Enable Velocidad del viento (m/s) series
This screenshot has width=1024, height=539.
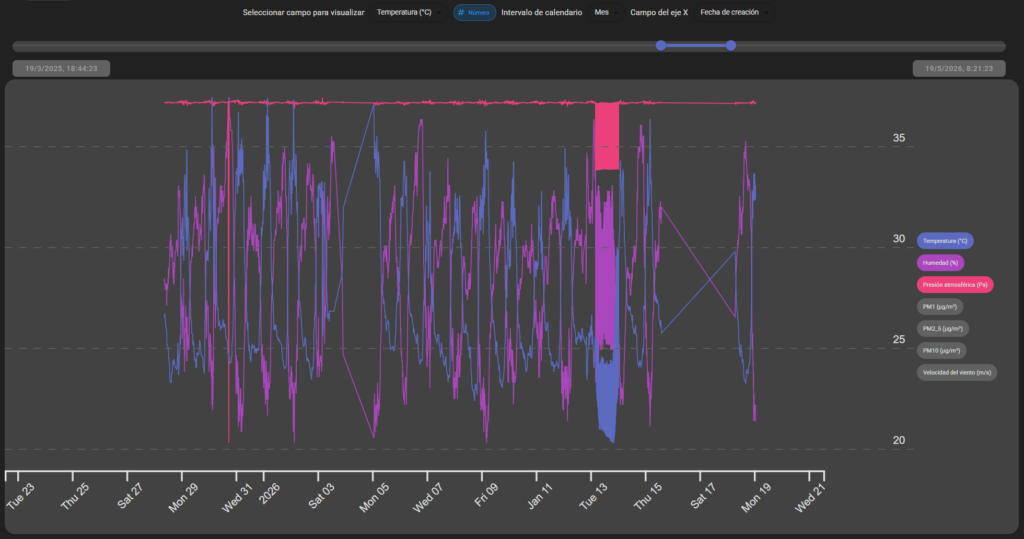[x=957, y=372]
